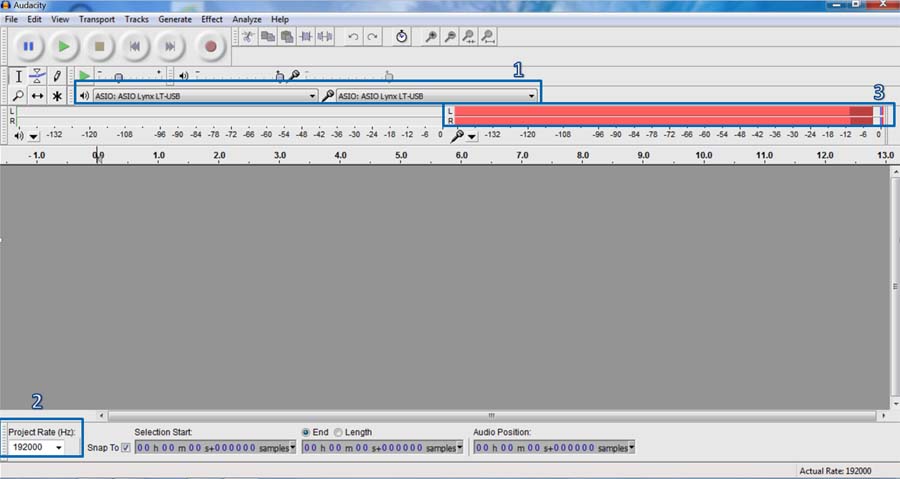
Task: Open the Effect menu
Action: coord(212,19)
